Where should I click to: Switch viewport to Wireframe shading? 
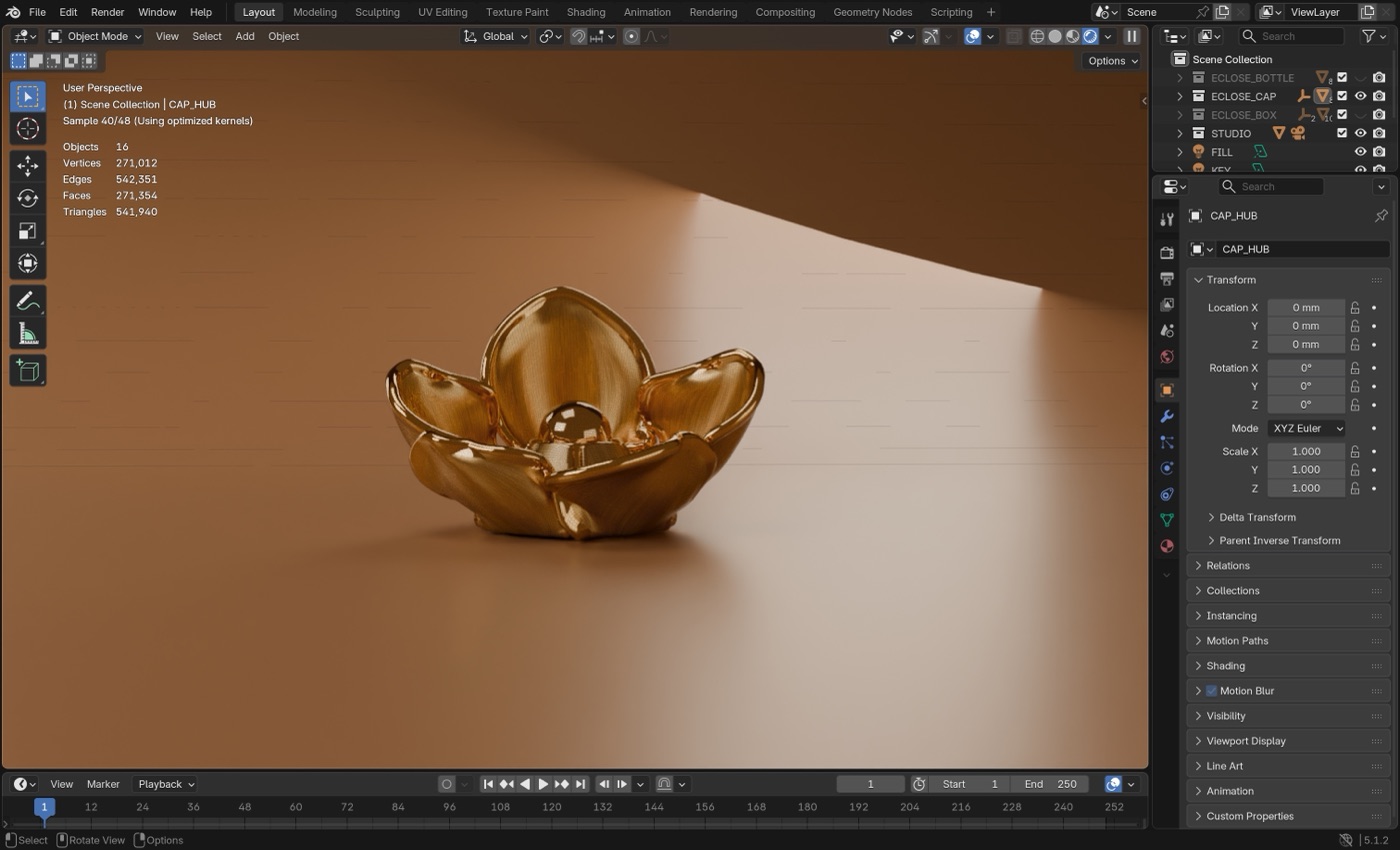pos(1037,36)
